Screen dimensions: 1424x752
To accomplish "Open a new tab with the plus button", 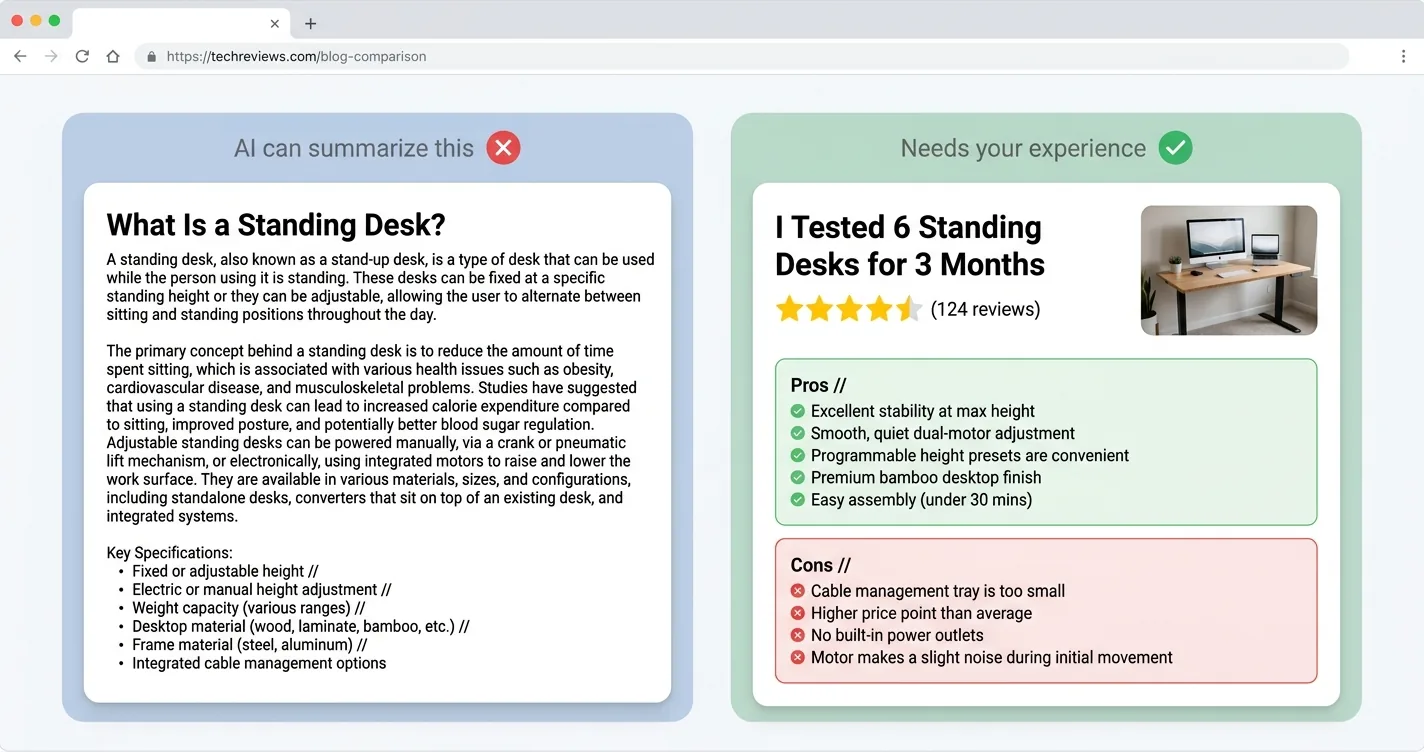I will [311, 23].
